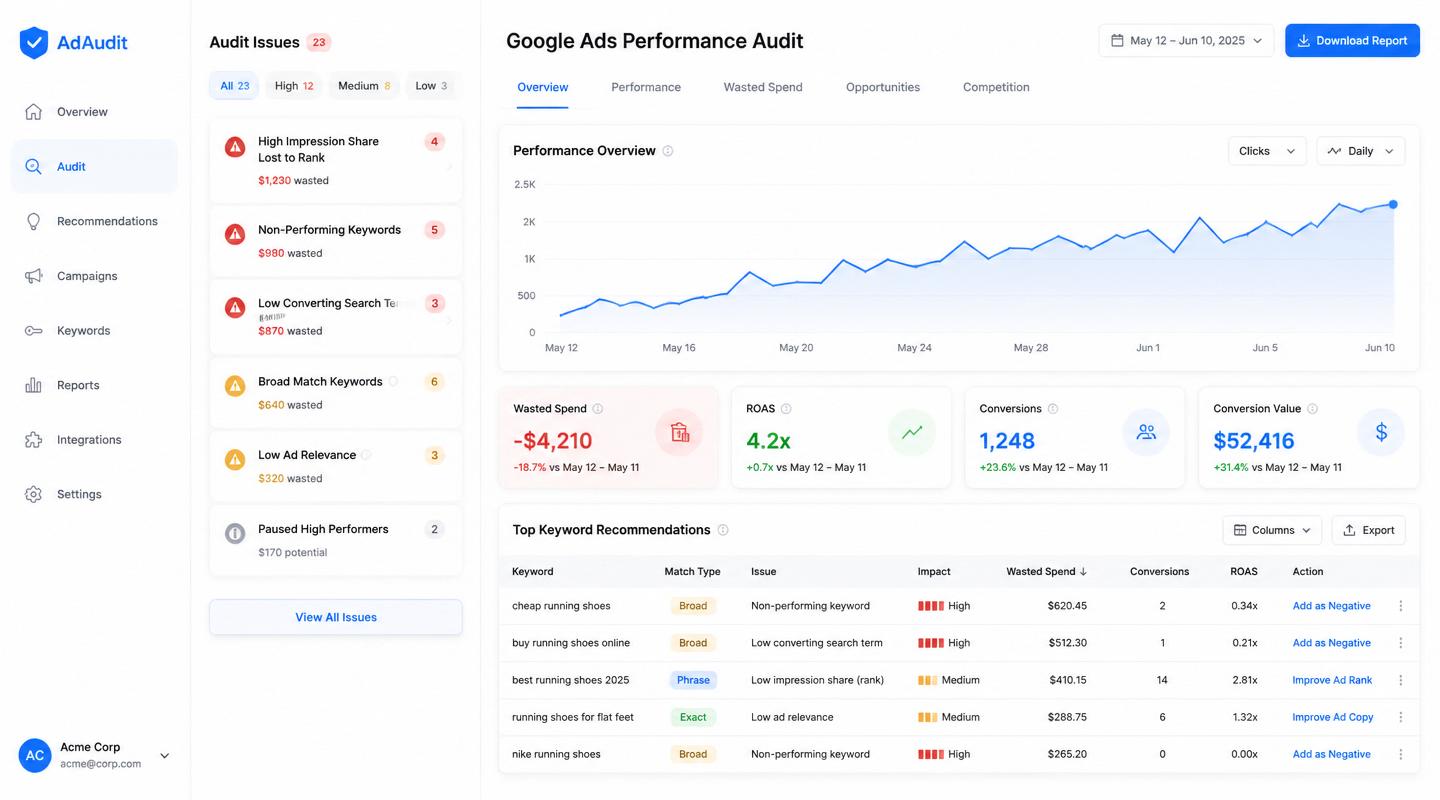Click the -$4,210 wasted spend figure
Viewport: 1440px width, 800px height.
click(553, 441)
